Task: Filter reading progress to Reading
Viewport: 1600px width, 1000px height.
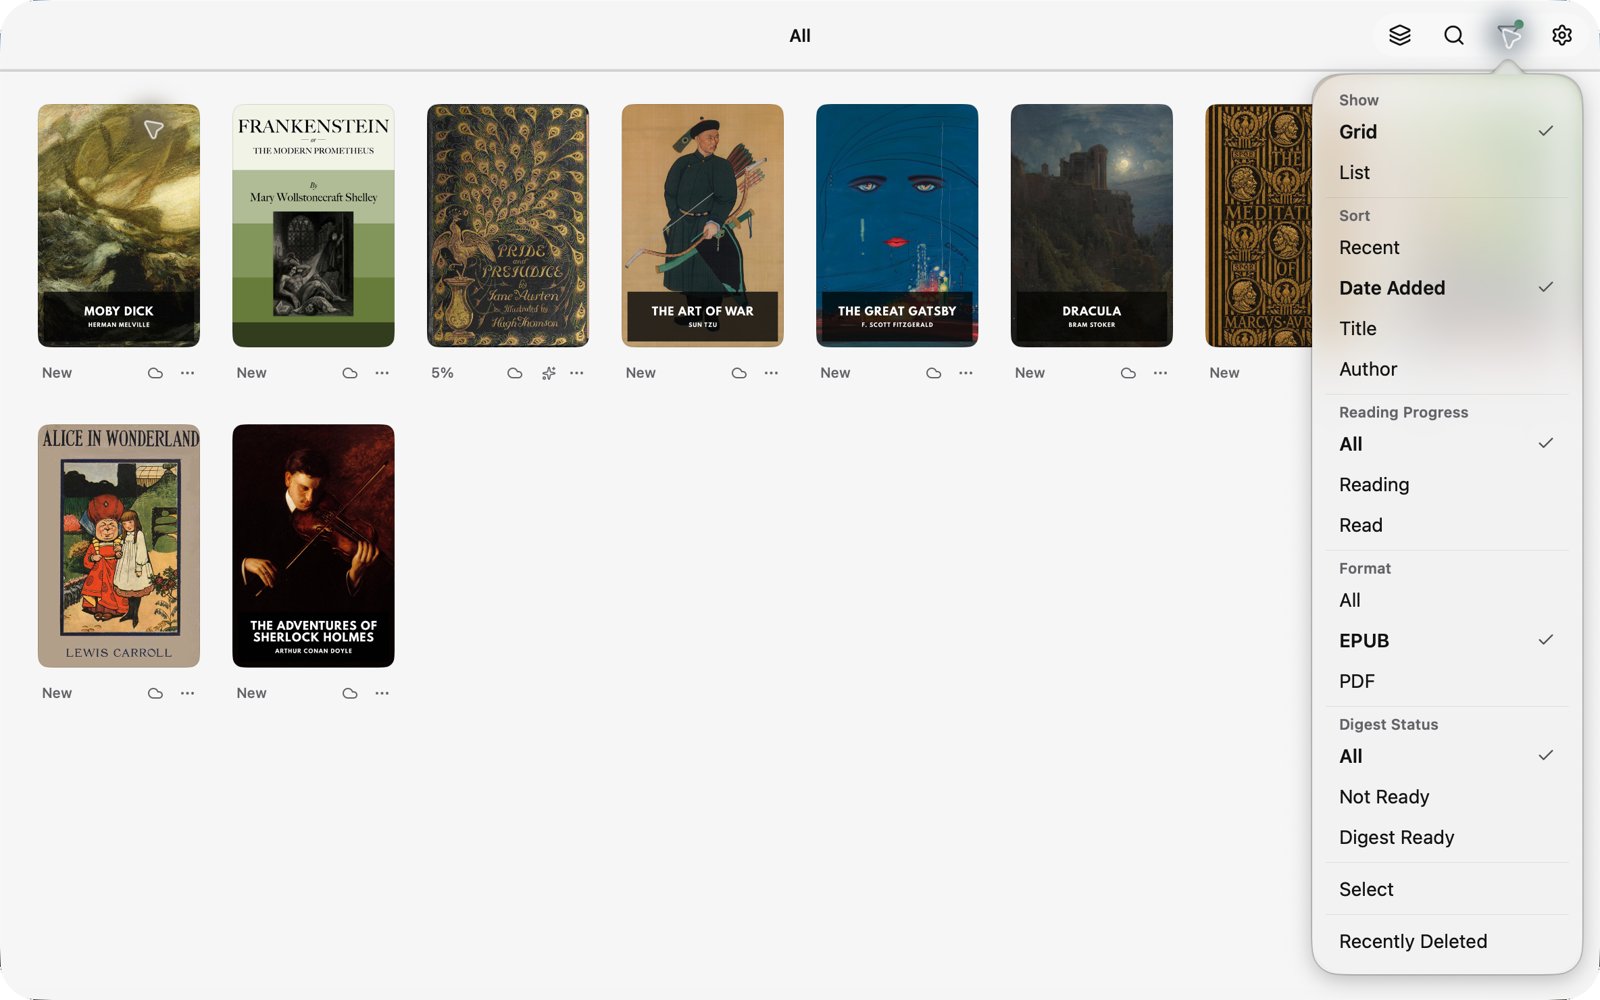Action: click(1446, 485)
